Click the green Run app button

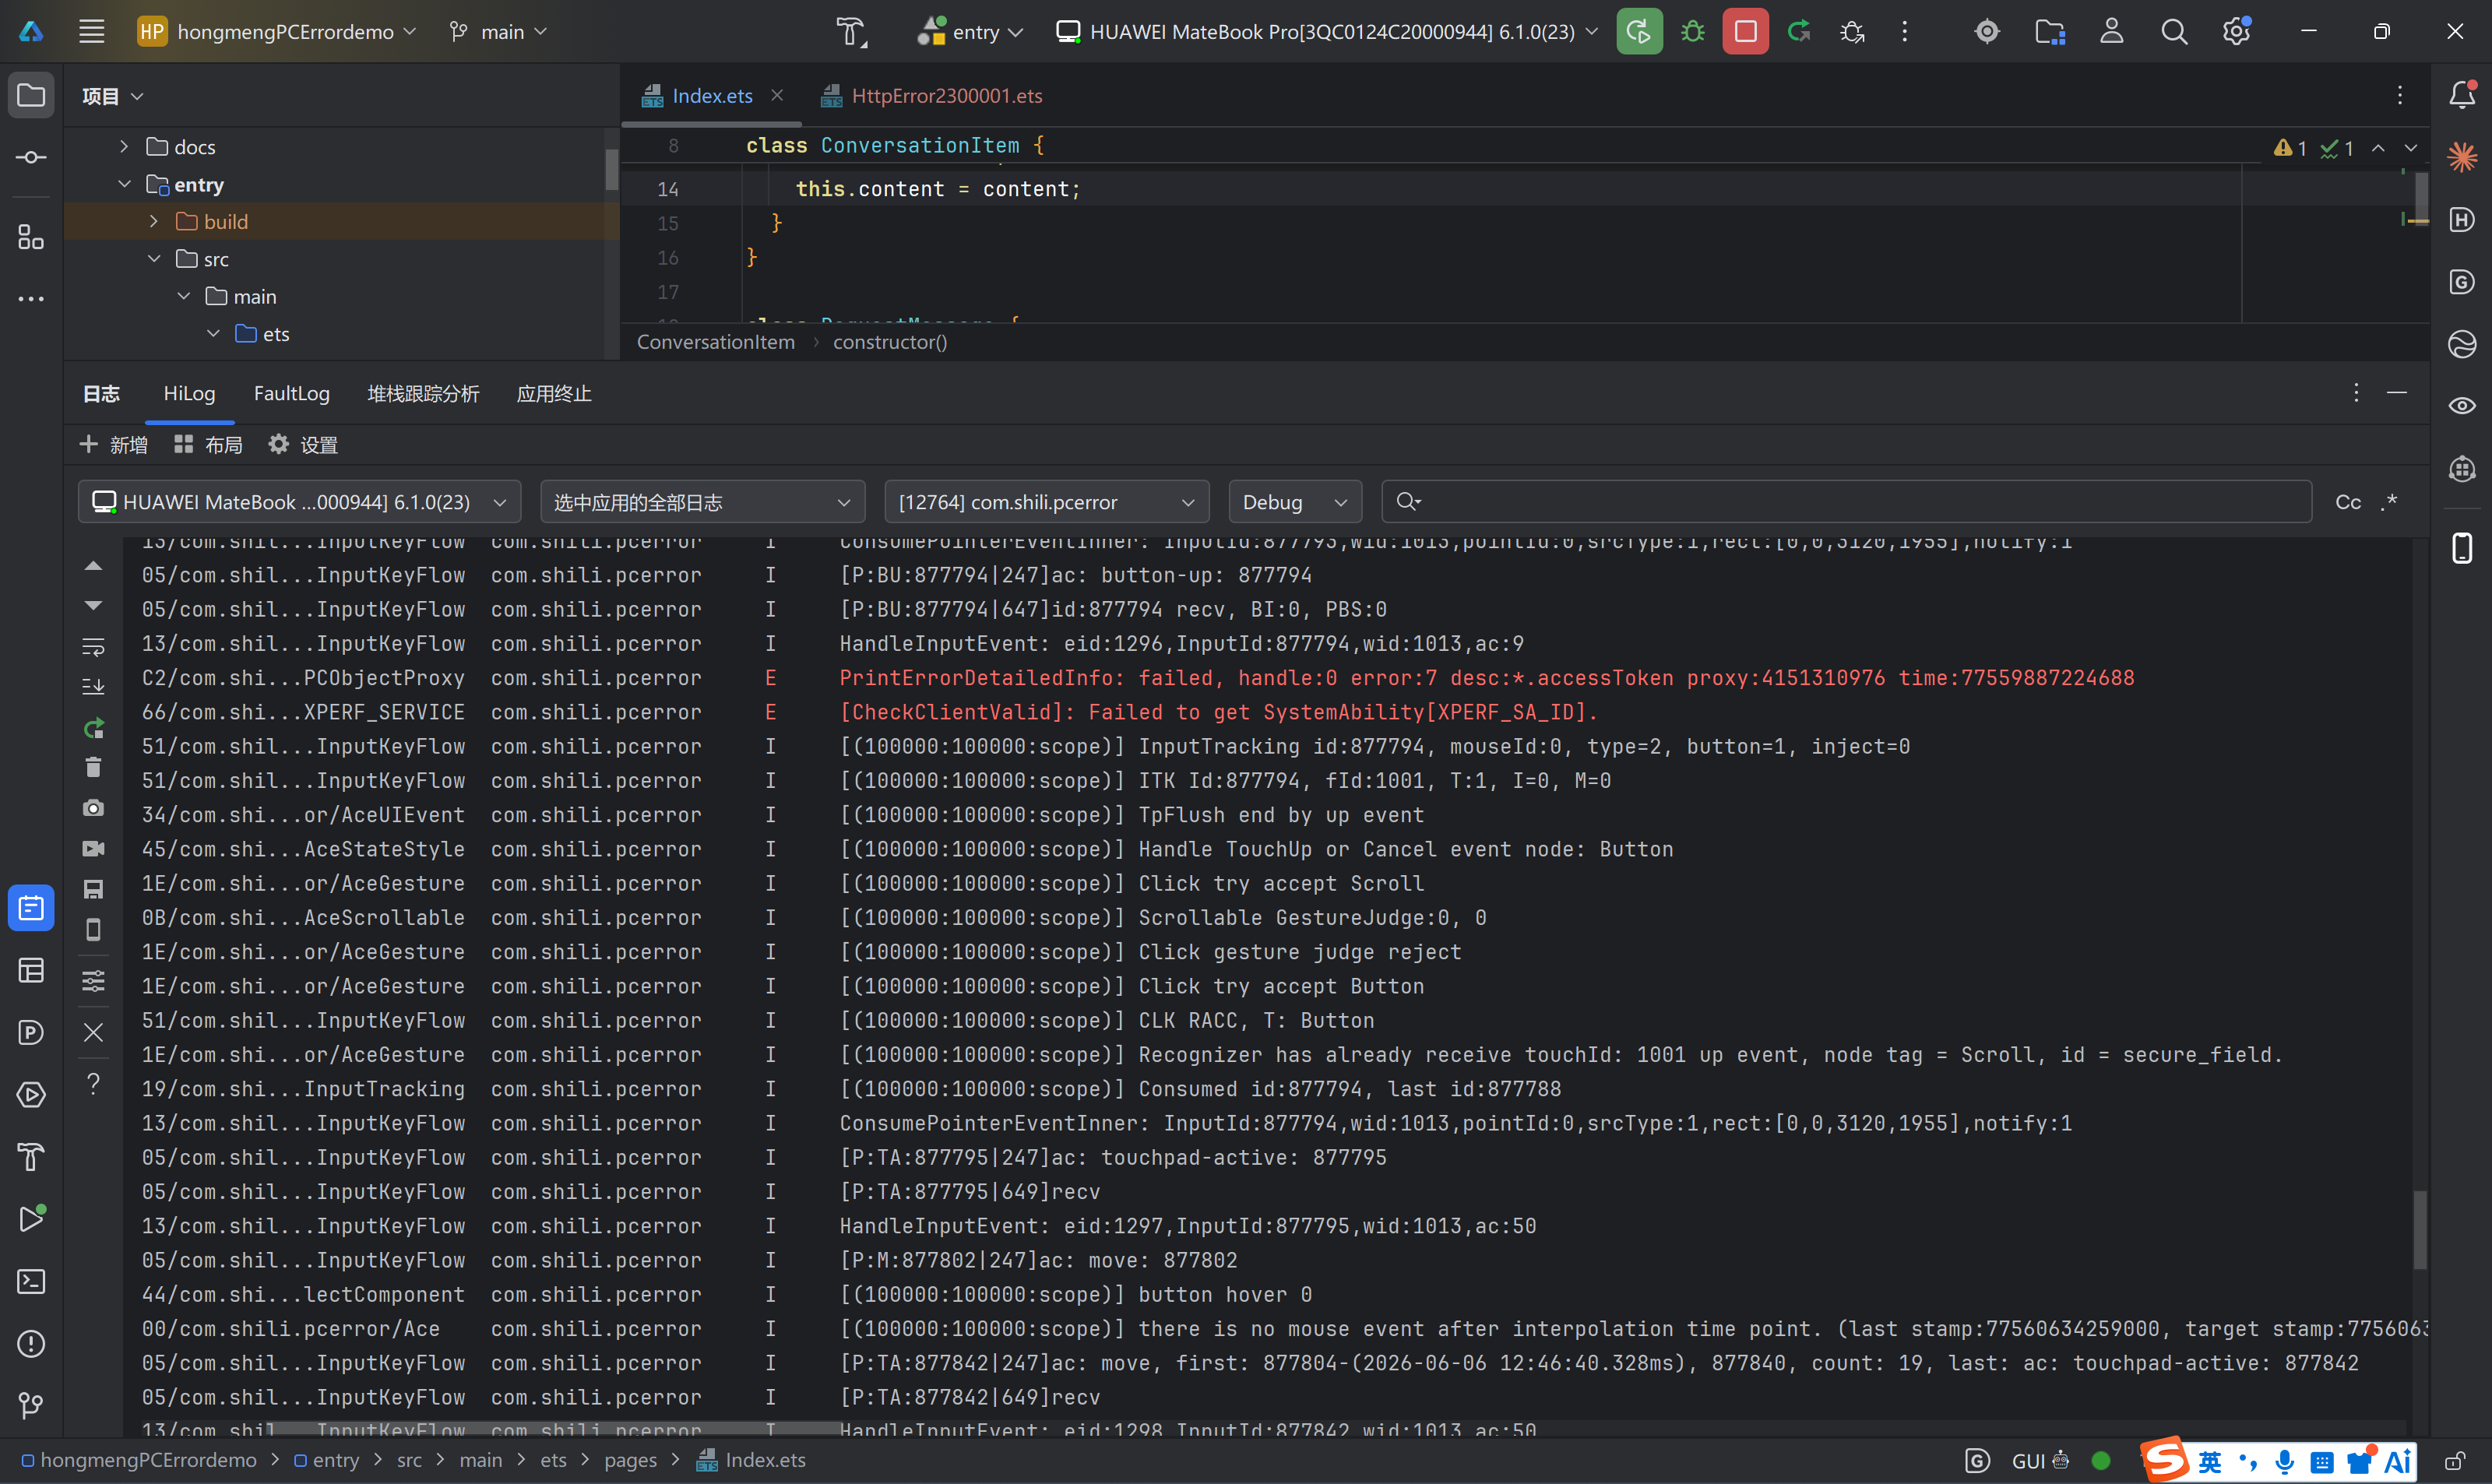pos(1639,32)
